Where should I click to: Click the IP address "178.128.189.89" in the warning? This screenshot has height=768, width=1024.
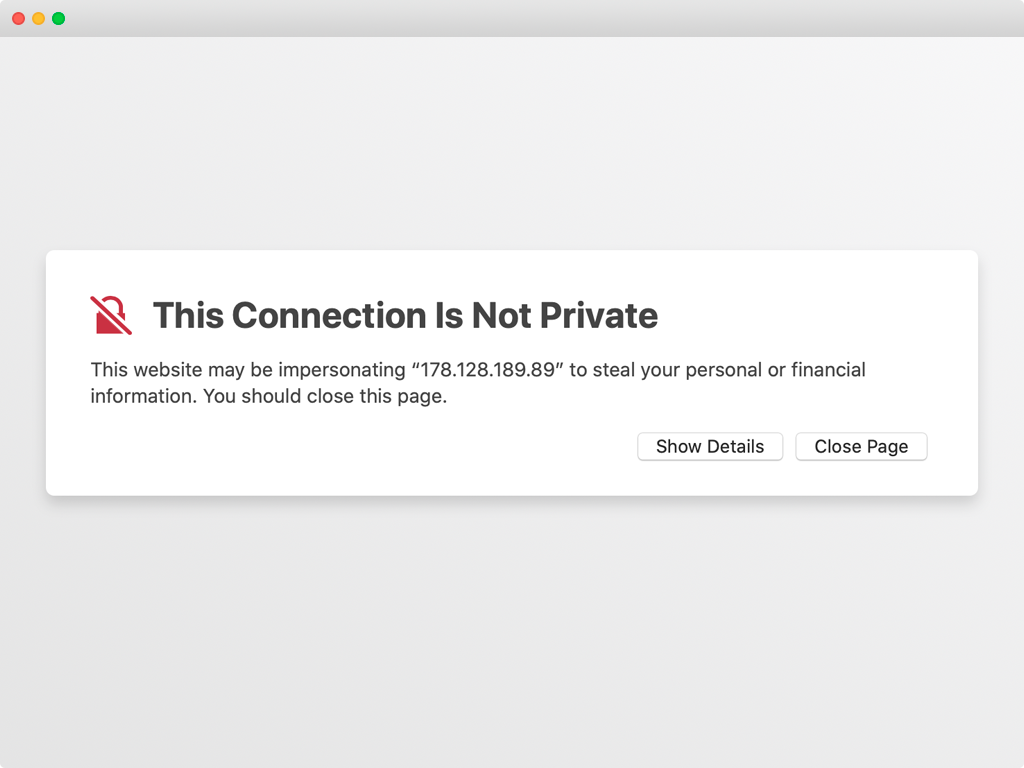click(488, 370)
